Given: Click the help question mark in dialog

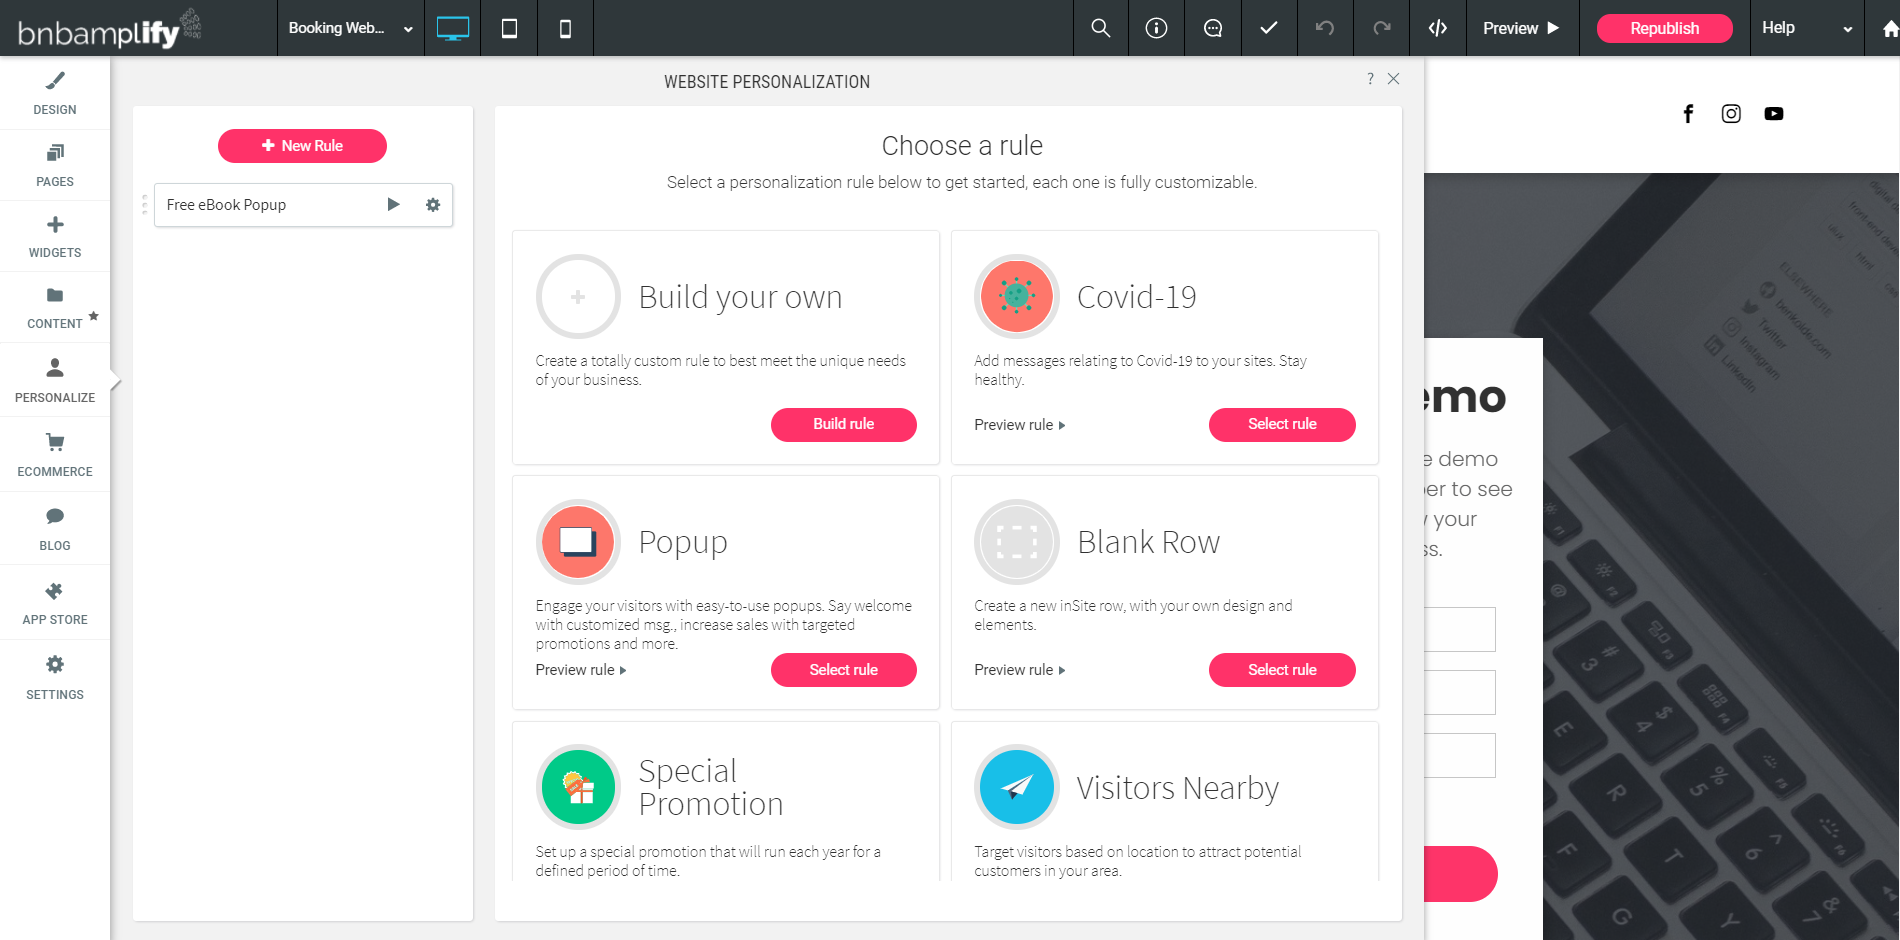Looking at the screenshot, I should [1370, 79].
